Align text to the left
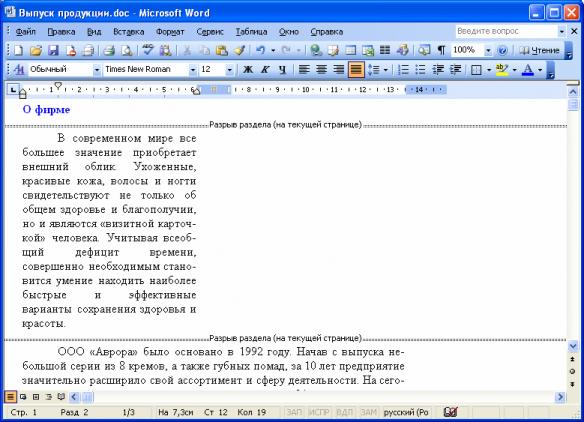584x422 pixels. point(304,70)
